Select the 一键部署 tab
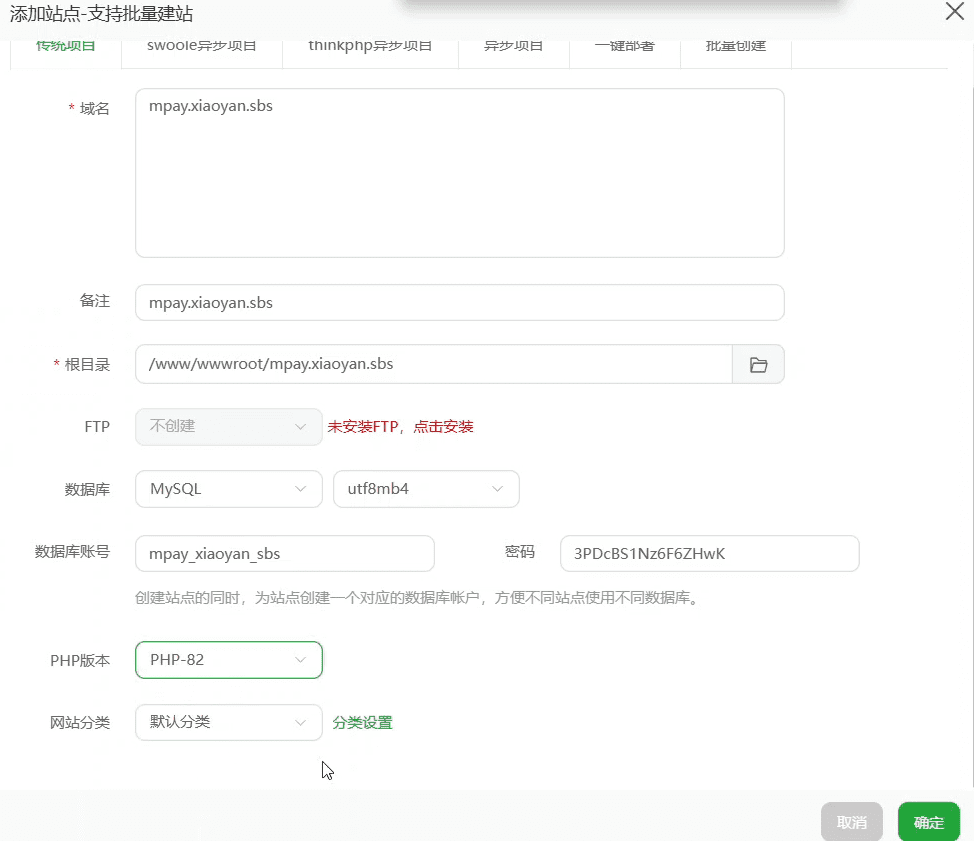Viewport: 974px width, 841px height. tap(624, 48)
